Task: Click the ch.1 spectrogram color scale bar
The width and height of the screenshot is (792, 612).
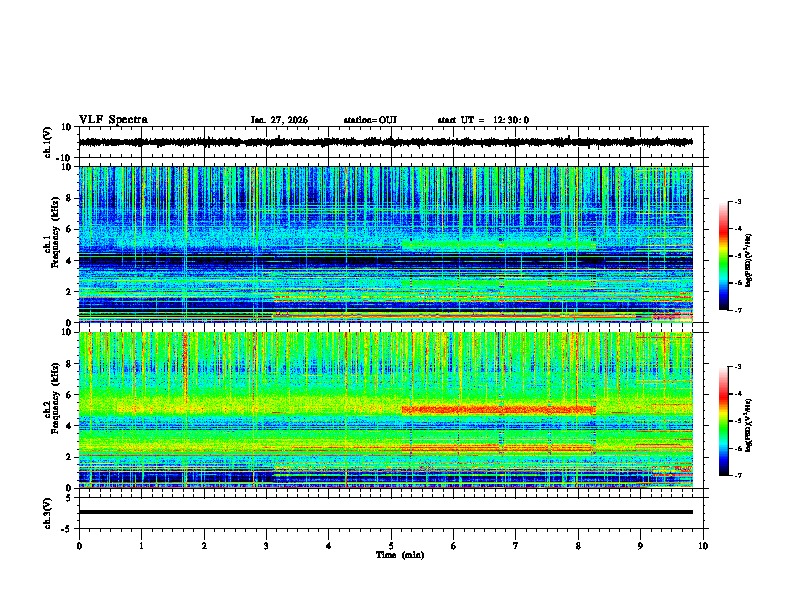Action: [723, 256]
